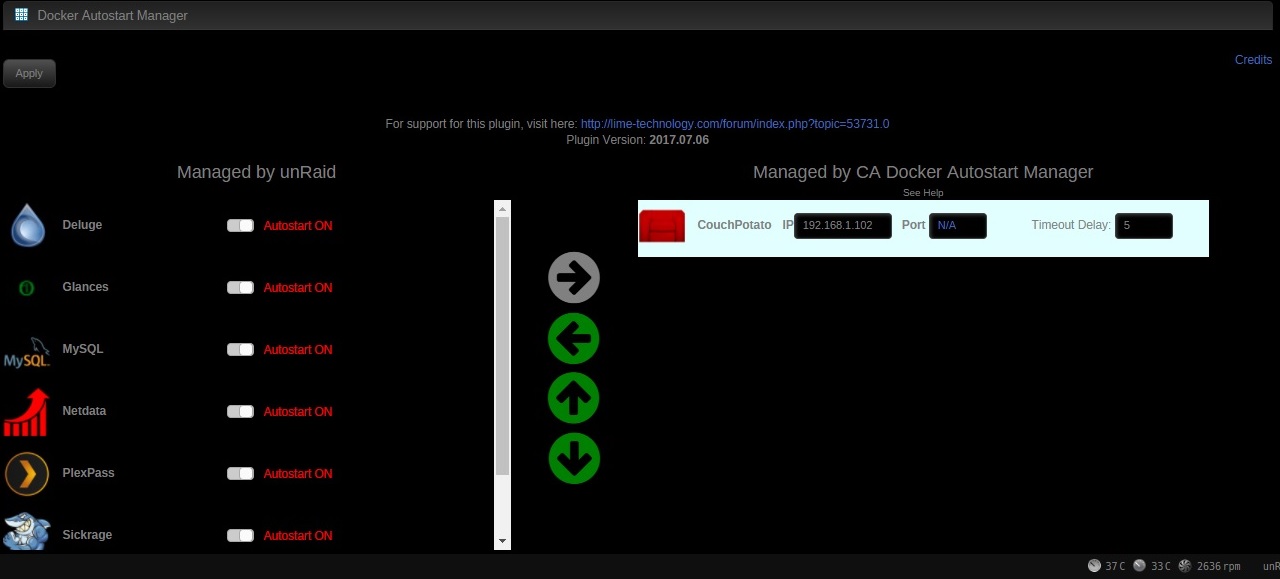Select the Deluge container name
Image resolution: width=1280 pixels, height=579 pixels.
click(x=82, y=225)
